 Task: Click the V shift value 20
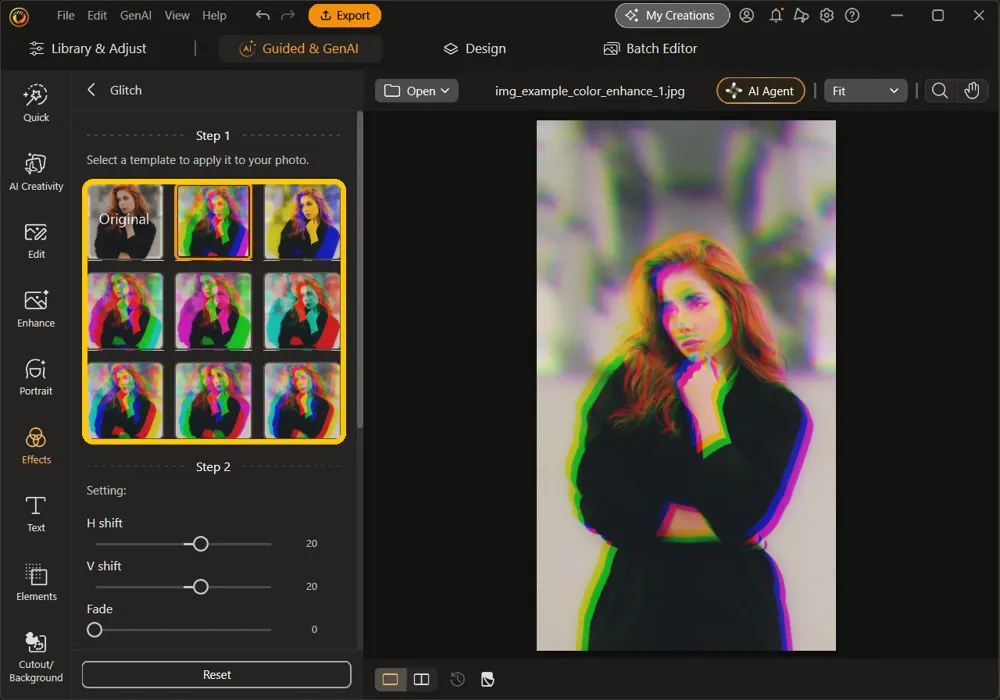[x=311, y=587]
